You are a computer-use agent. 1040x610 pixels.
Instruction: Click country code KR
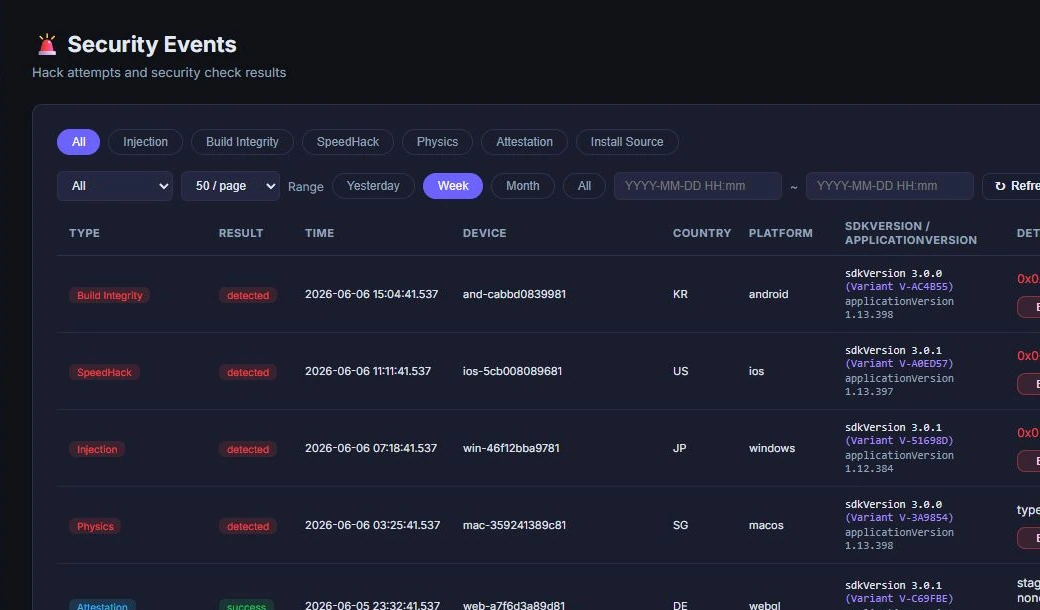coord(680,294)
